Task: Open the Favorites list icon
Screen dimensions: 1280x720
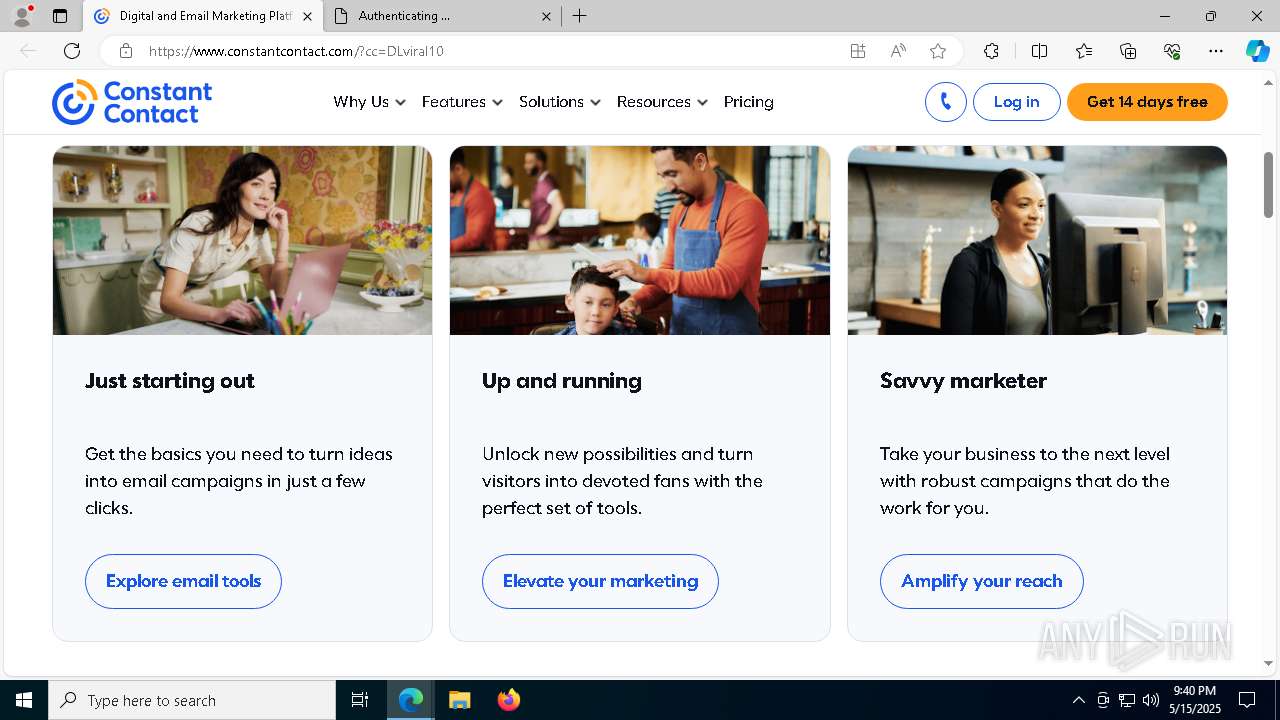Action: coord(1084,51)
